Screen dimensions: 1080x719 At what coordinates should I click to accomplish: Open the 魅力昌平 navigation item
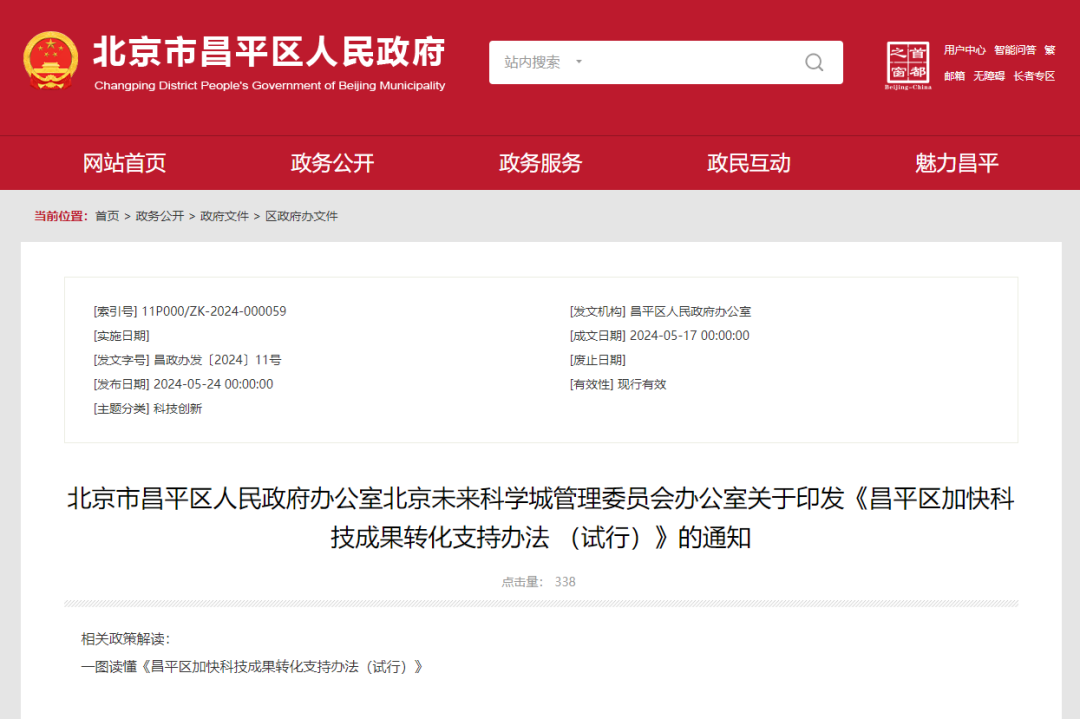(x=956, y=163)
